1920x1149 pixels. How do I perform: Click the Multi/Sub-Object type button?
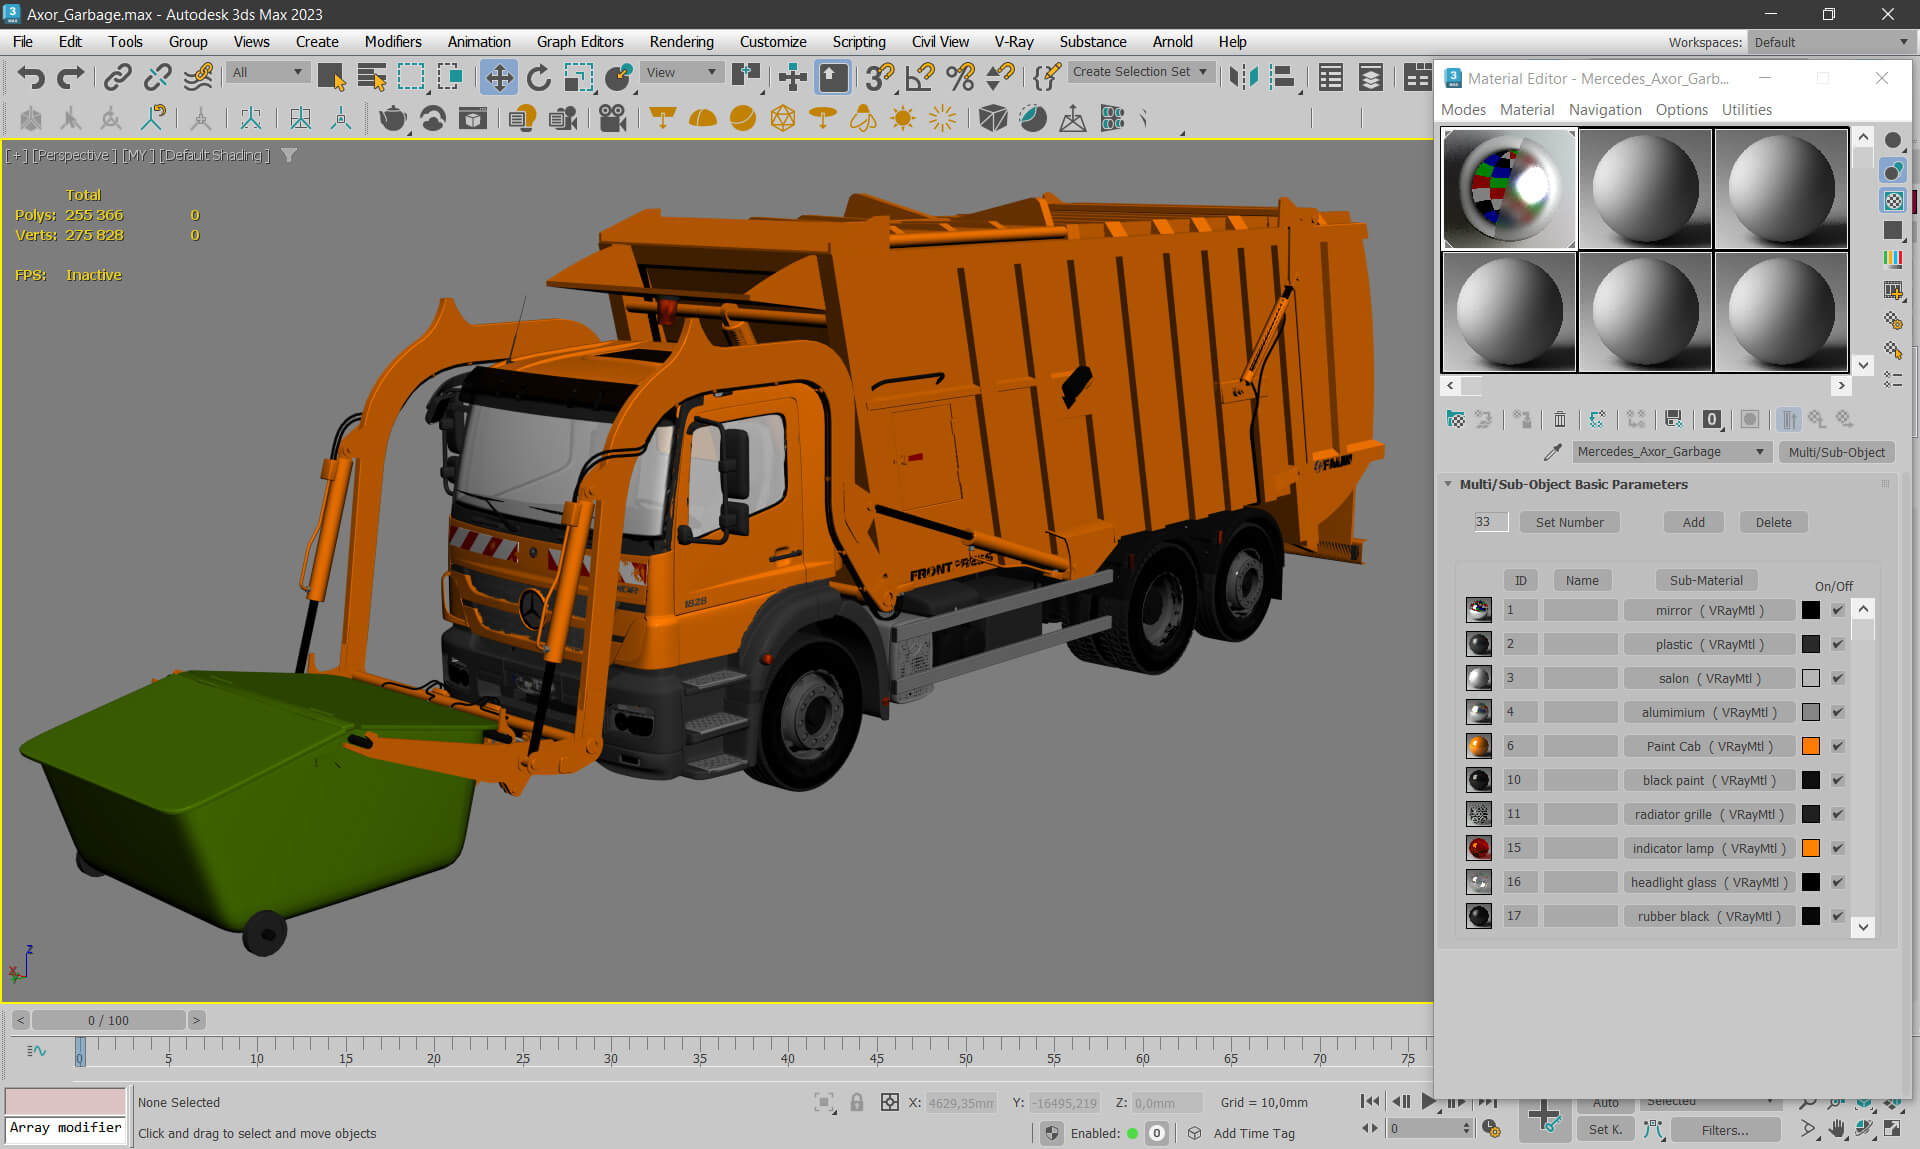[1836, 452]
